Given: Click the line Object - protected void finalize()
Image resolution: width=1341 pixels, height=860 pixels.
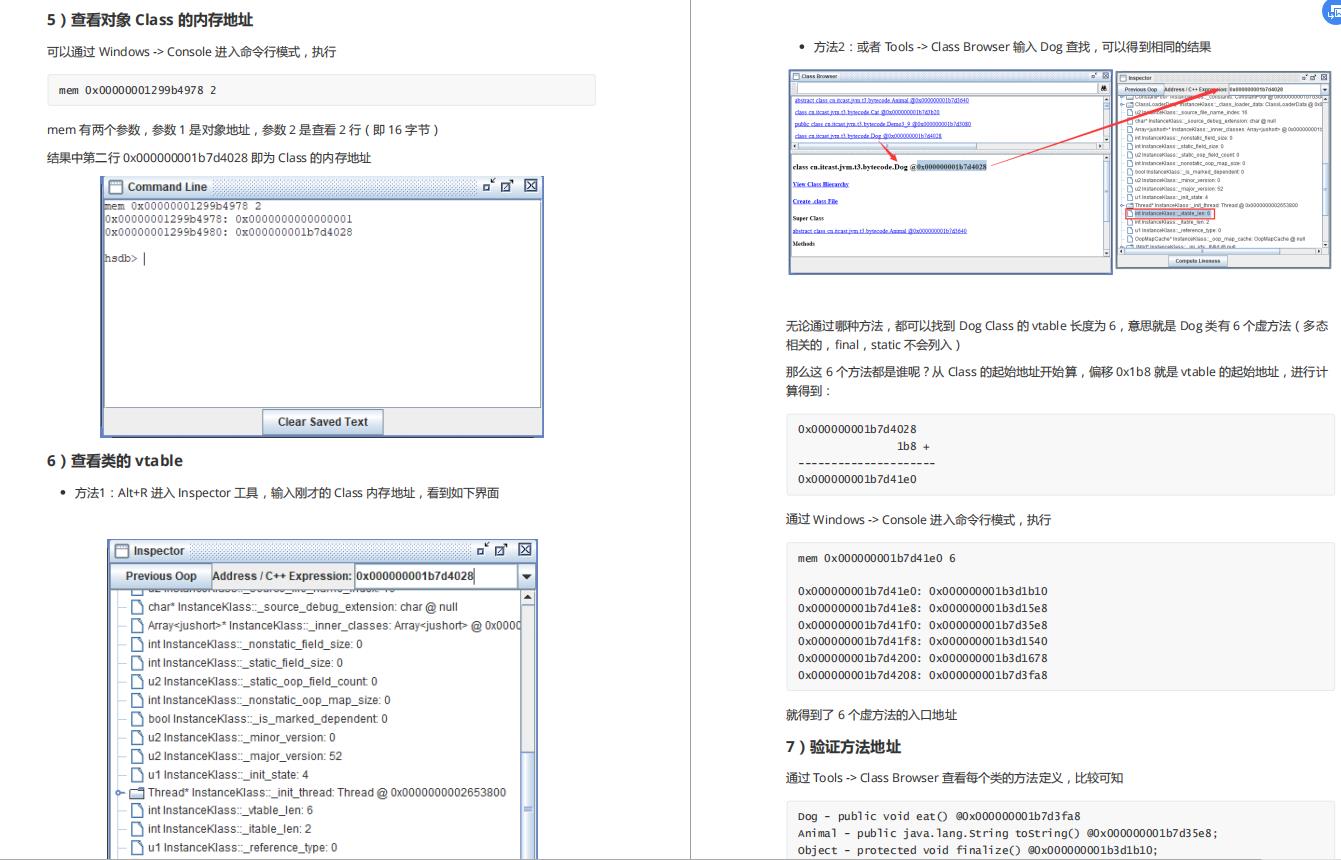Looking at the screenshot, I should (977, 850).
